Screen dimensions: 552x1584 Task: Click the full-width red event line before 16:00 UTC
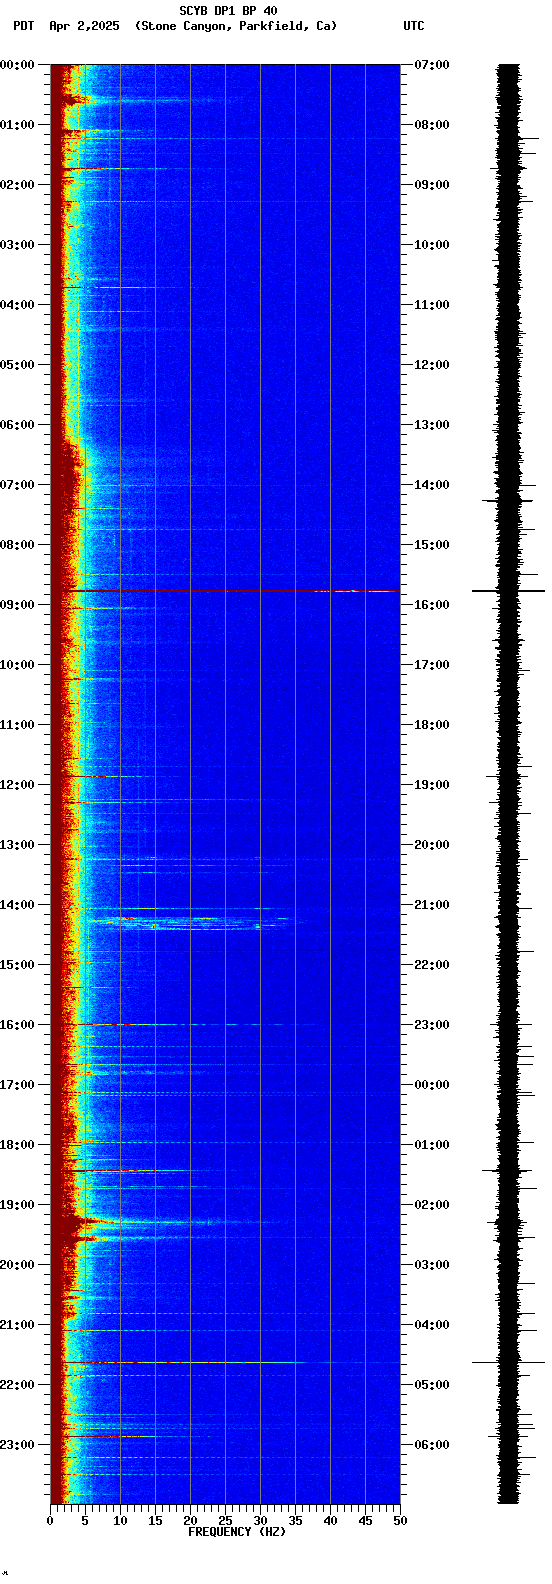point(225,591)
